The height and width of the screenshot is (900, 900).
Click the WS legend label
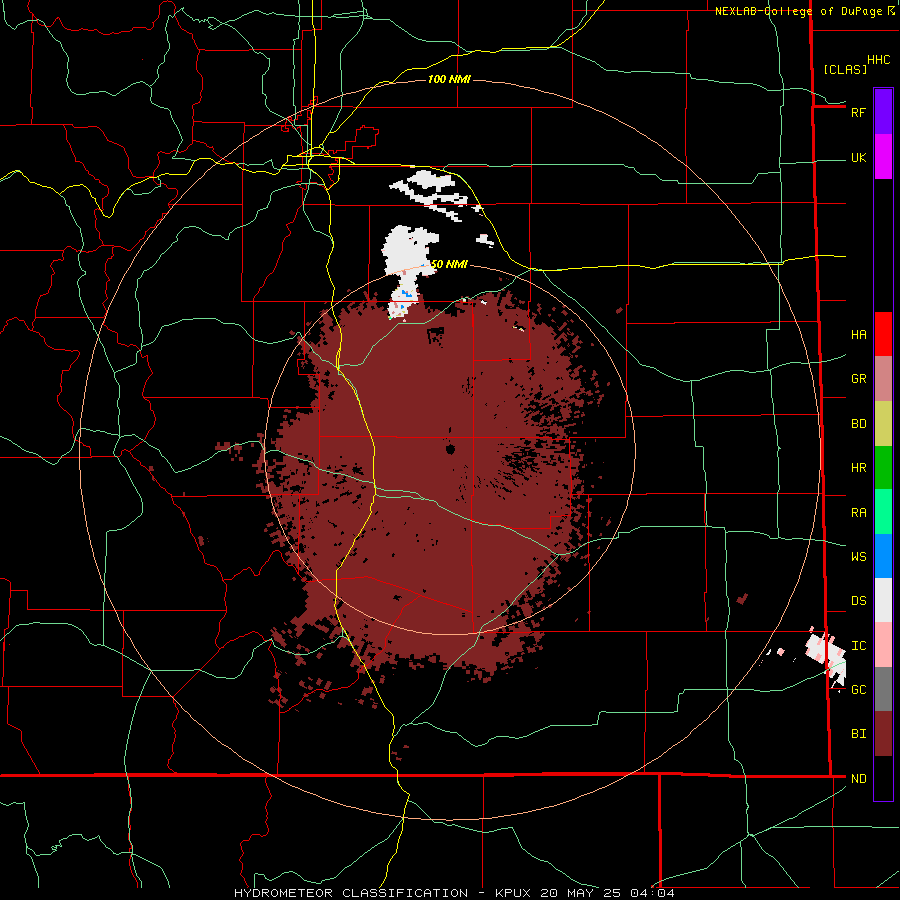click(x=858, y=557)
